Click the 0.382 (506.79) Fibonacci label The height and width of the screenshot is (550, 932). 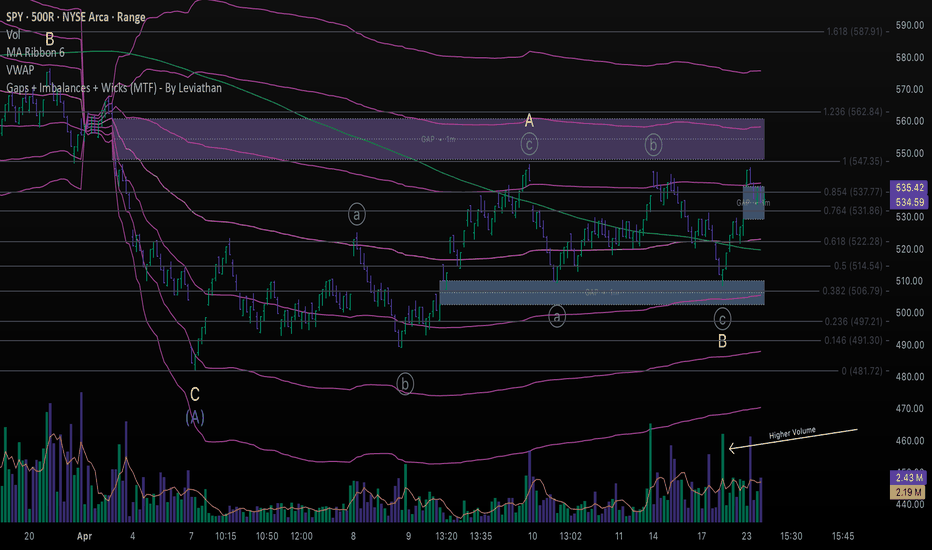(853, 291)
